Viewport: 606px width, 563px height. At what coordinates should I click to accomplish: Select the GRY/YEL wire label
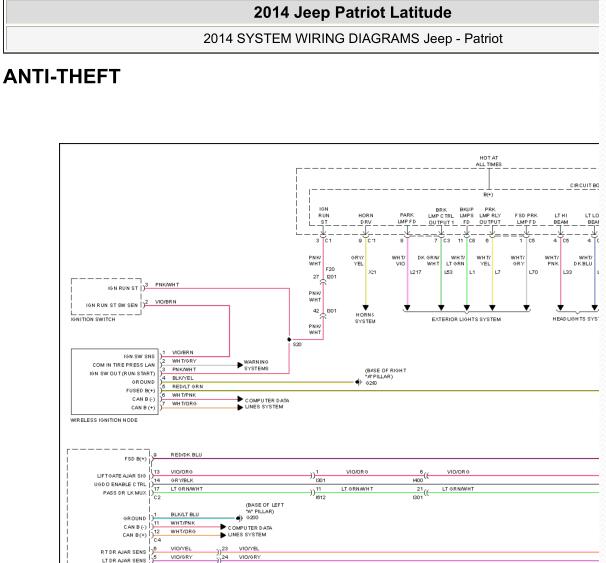coord(357,261)
